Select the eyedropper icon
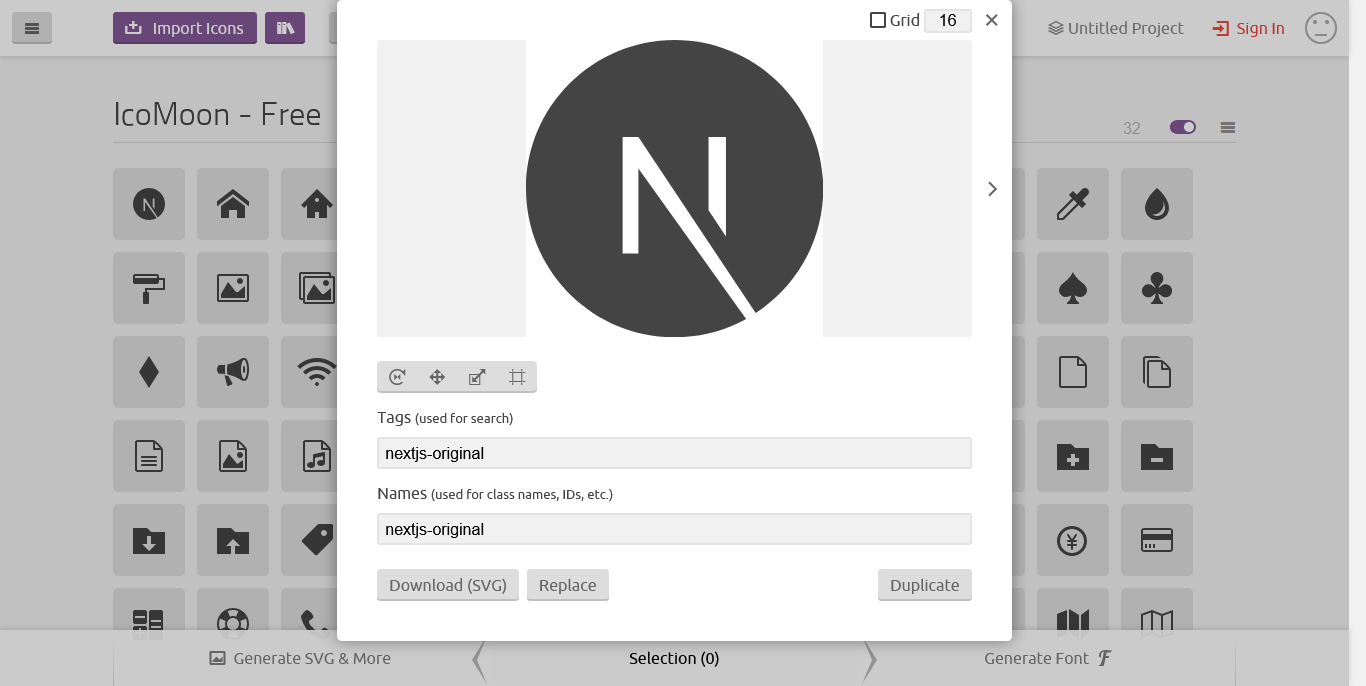 pos(1073,204)
